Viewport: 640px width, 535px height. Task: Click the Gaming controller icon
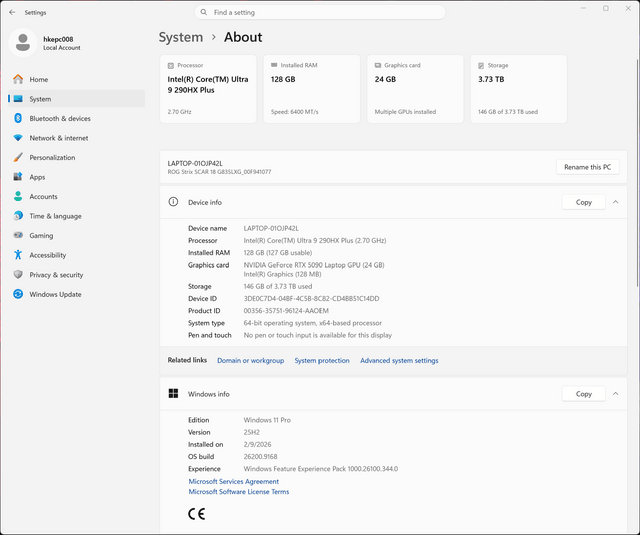pos(18,235)
